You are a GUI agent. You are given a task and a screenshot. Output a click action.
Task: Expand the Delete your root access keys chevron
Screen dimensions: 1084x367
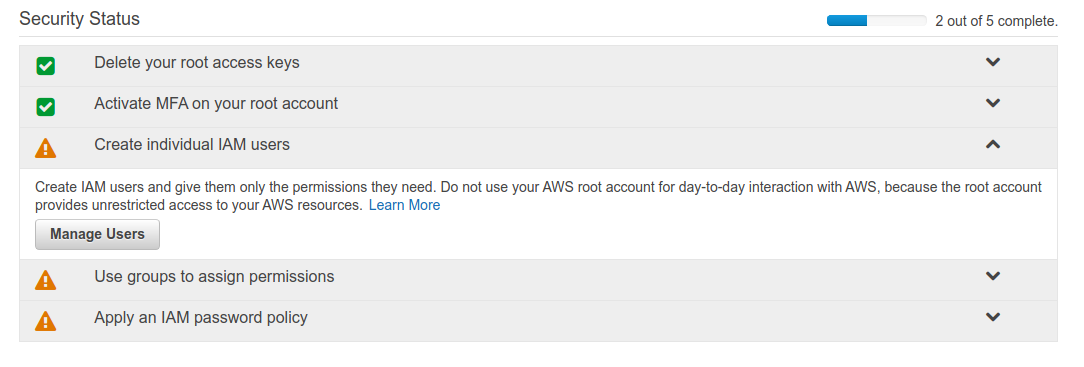pyautogui.click(x=993, y=62)
